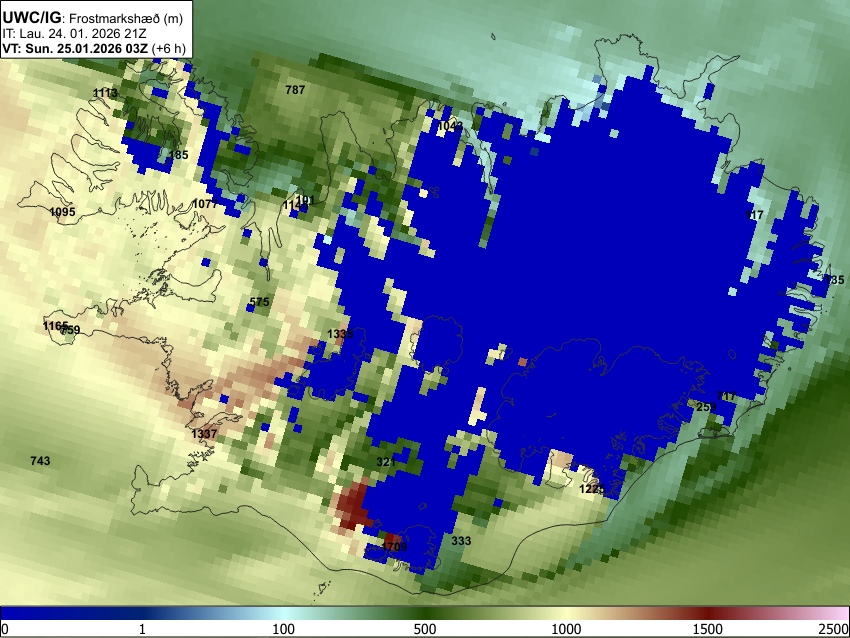Select the IT: Lau. 24. 01. 2026 21Z line

tap(74, 34)
